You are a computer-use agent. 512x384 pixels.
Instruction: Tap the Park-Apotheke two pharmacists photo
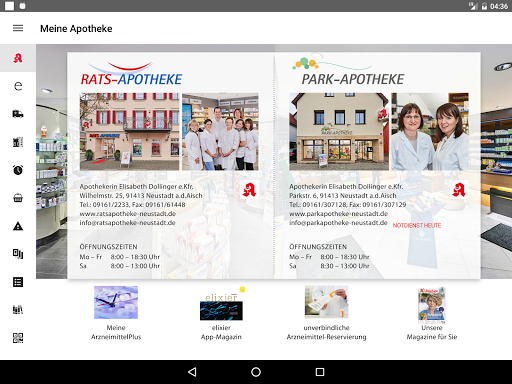(x=430, y=132)
